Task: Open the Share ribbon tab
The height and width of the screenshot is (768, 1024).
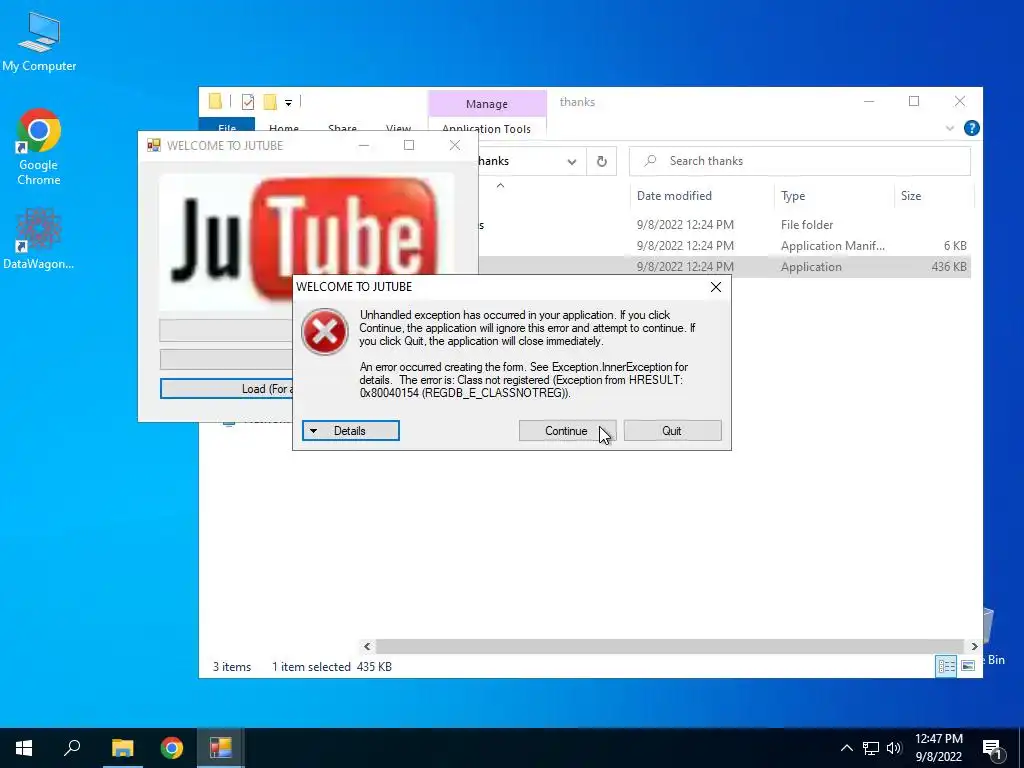Action: 342,129
